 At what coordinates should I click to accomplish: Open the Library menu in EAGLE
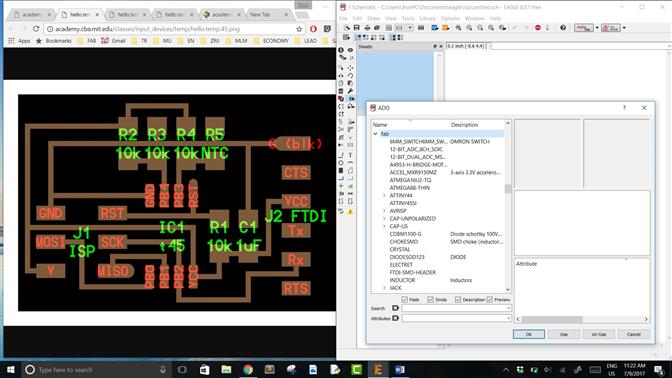point(427,18)
